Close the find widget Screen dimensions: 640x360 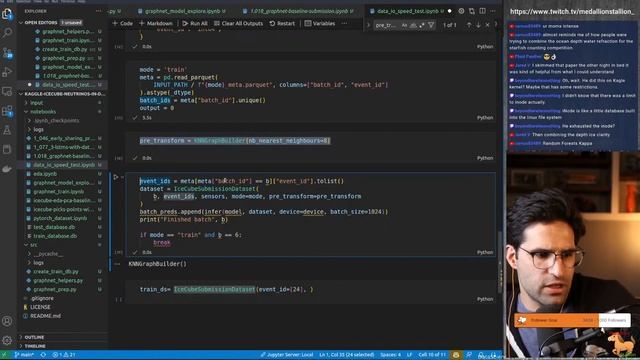(x=487, y=25)
